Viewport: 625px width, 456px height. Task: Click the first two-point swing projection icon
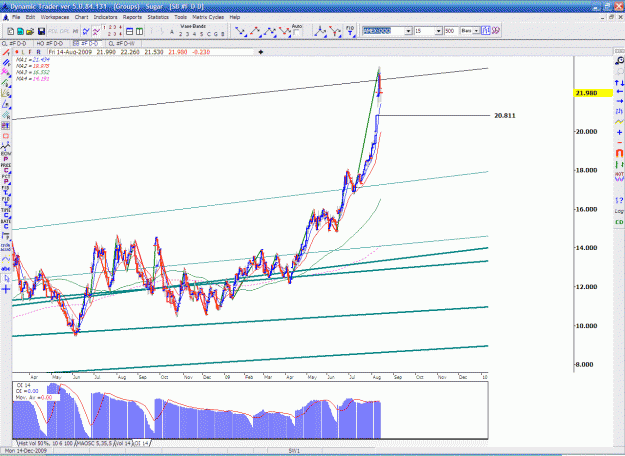point(240,31)
